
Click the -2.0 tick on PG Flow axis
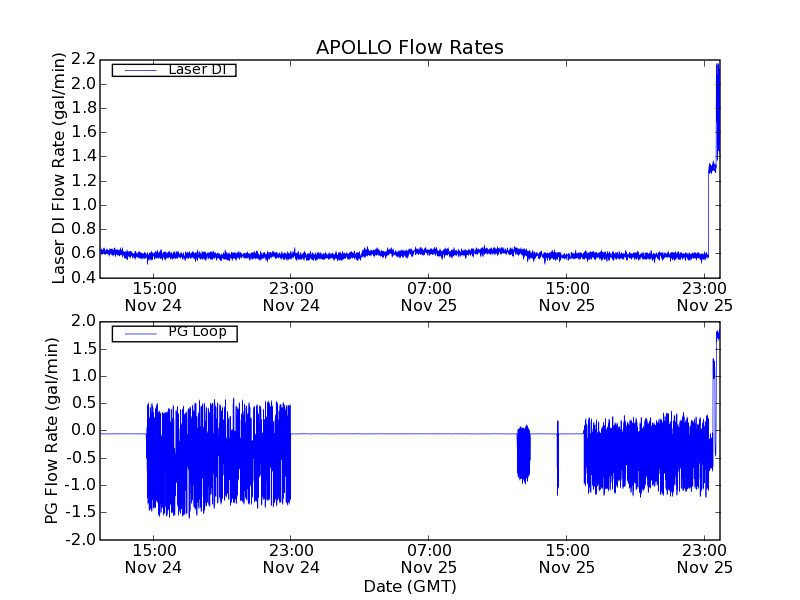point(81,539)
